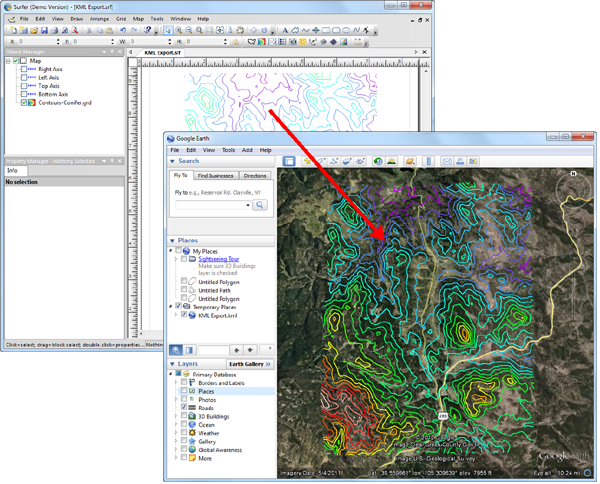Enable the 3D Buildings layer checkbox

coord(184,416)
